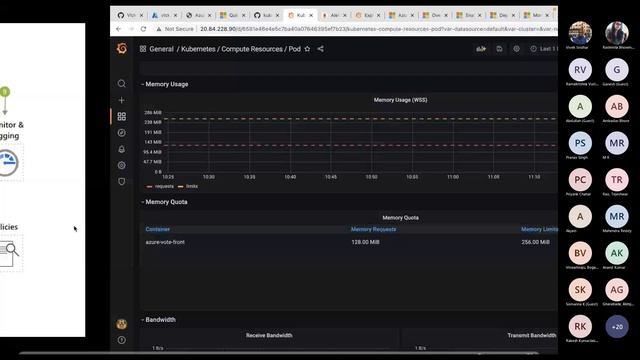The width and height of the screenshot is (640, 360).
Task: Click the G participant avatar
Action: click(x=617, y=70)
